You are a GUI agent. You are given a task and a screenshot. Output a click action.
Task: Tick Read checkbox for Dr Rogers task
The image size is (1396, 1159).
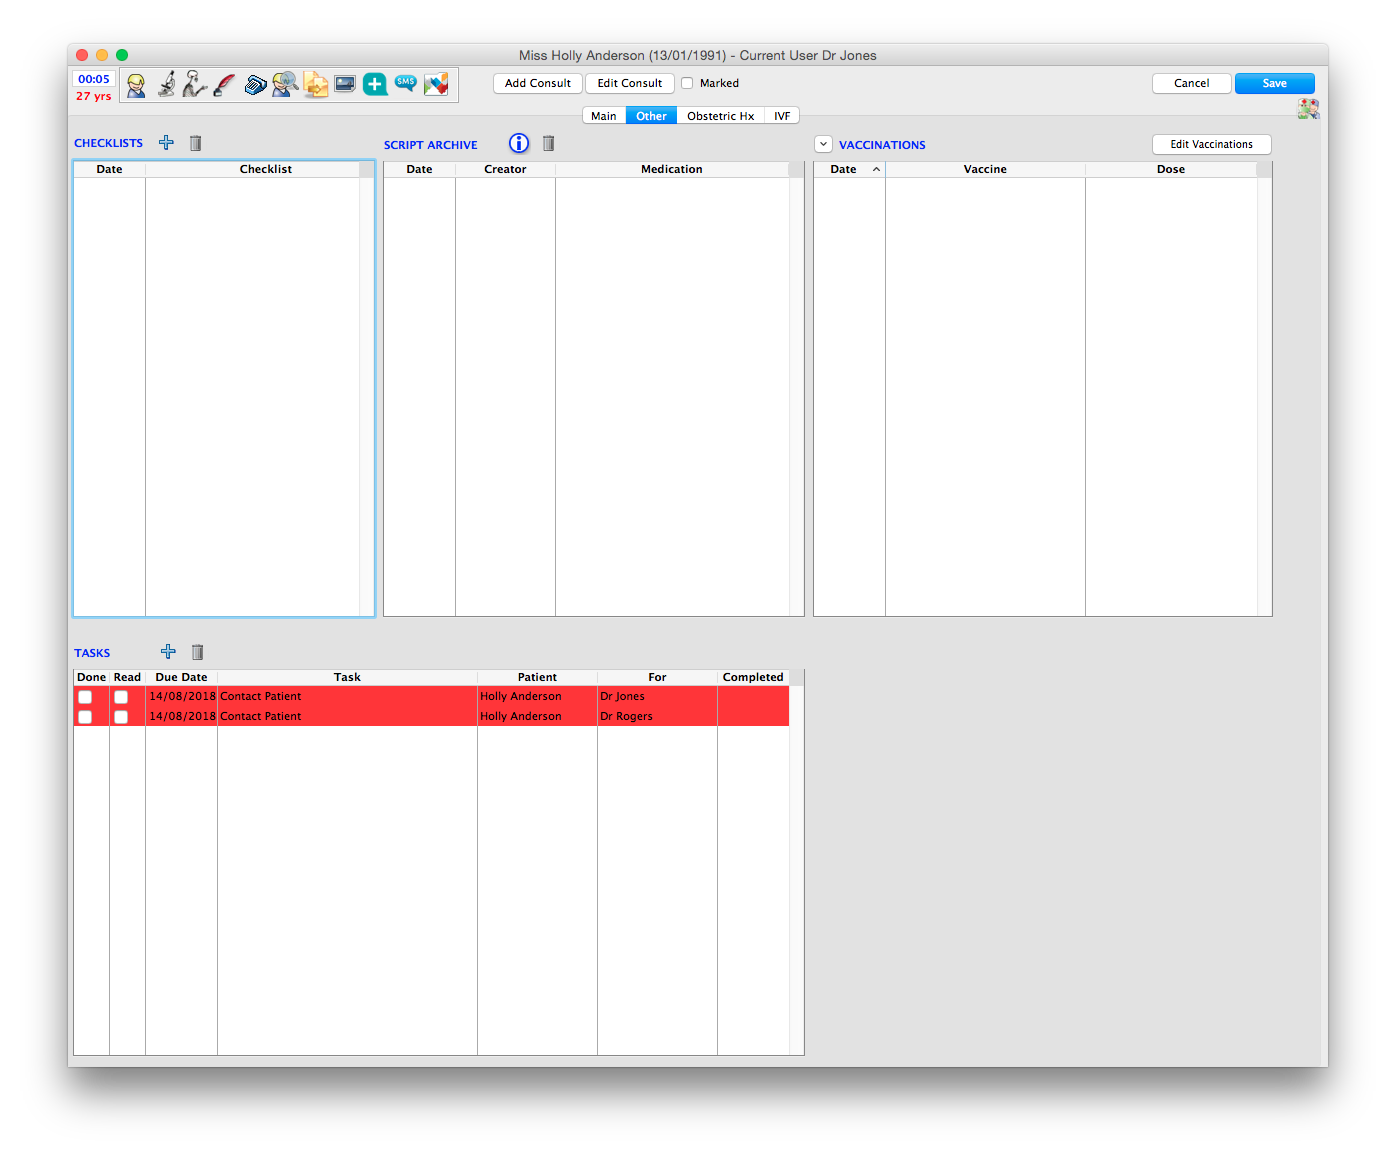(121, 717)
